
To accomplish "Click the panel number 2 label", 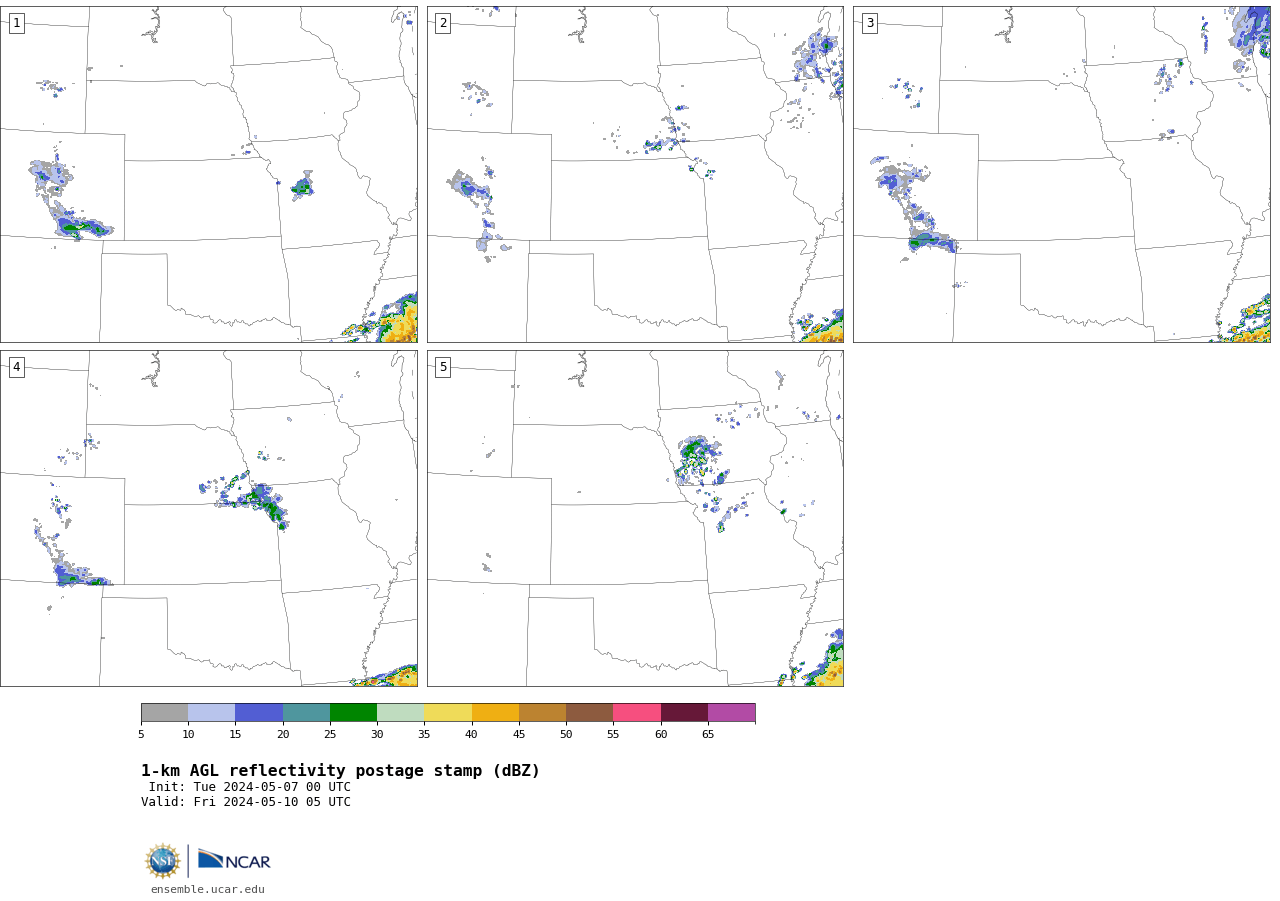I will 443,23.
